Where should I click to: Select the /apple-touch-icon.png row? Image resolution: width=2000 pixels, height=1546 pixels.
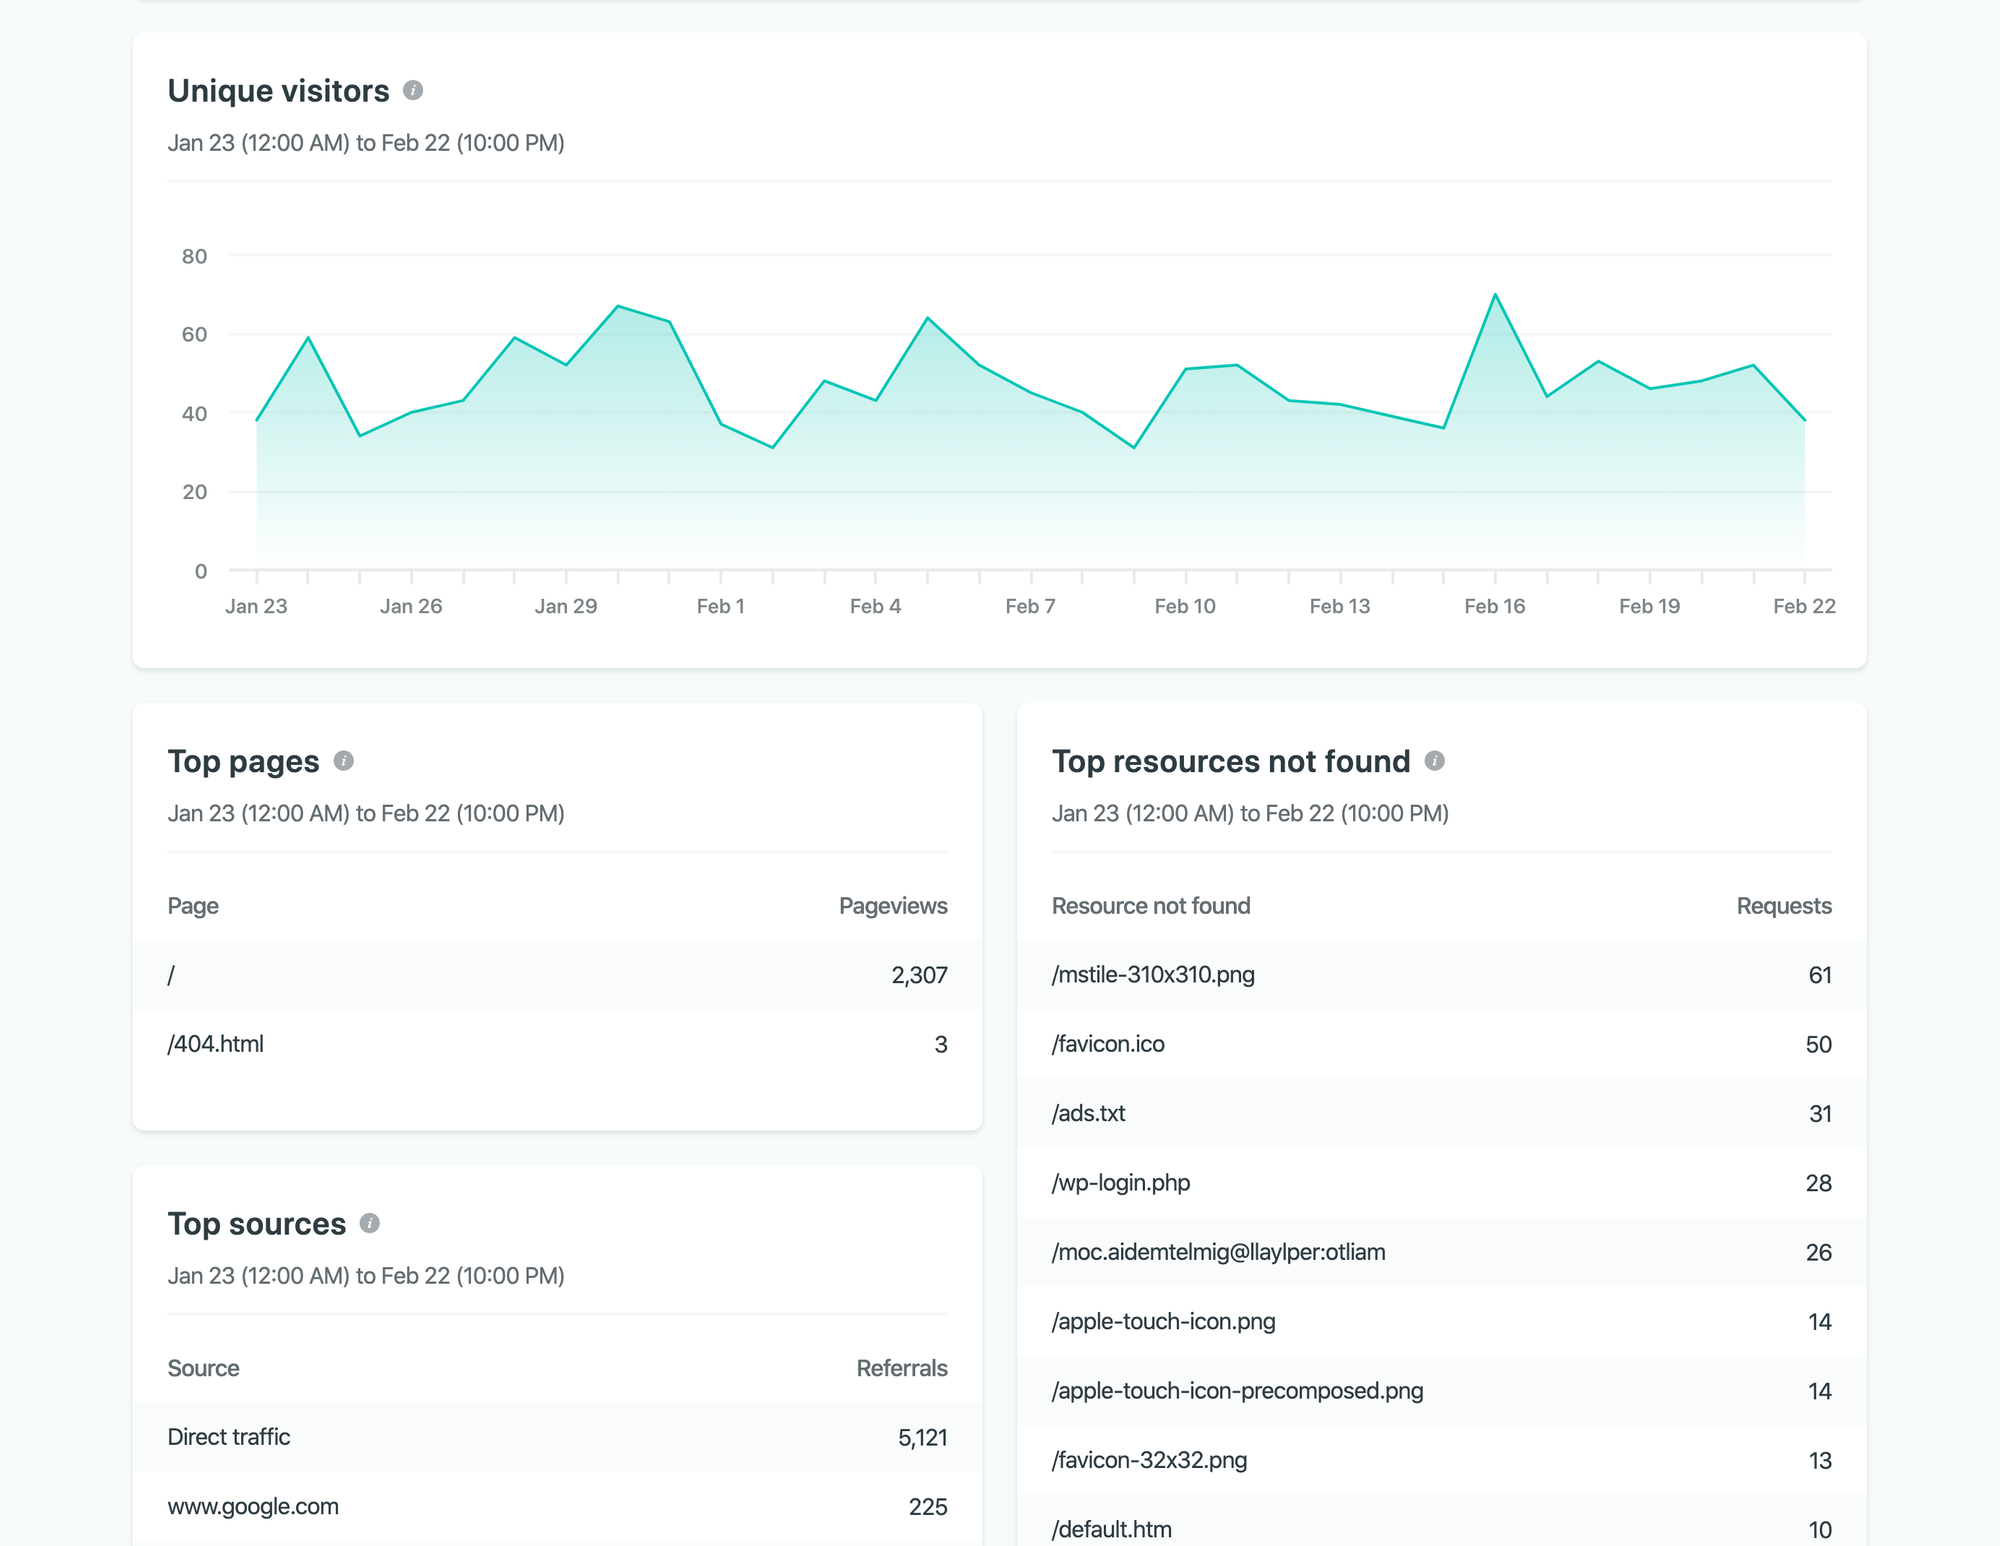click(x=1441, y=1321)
